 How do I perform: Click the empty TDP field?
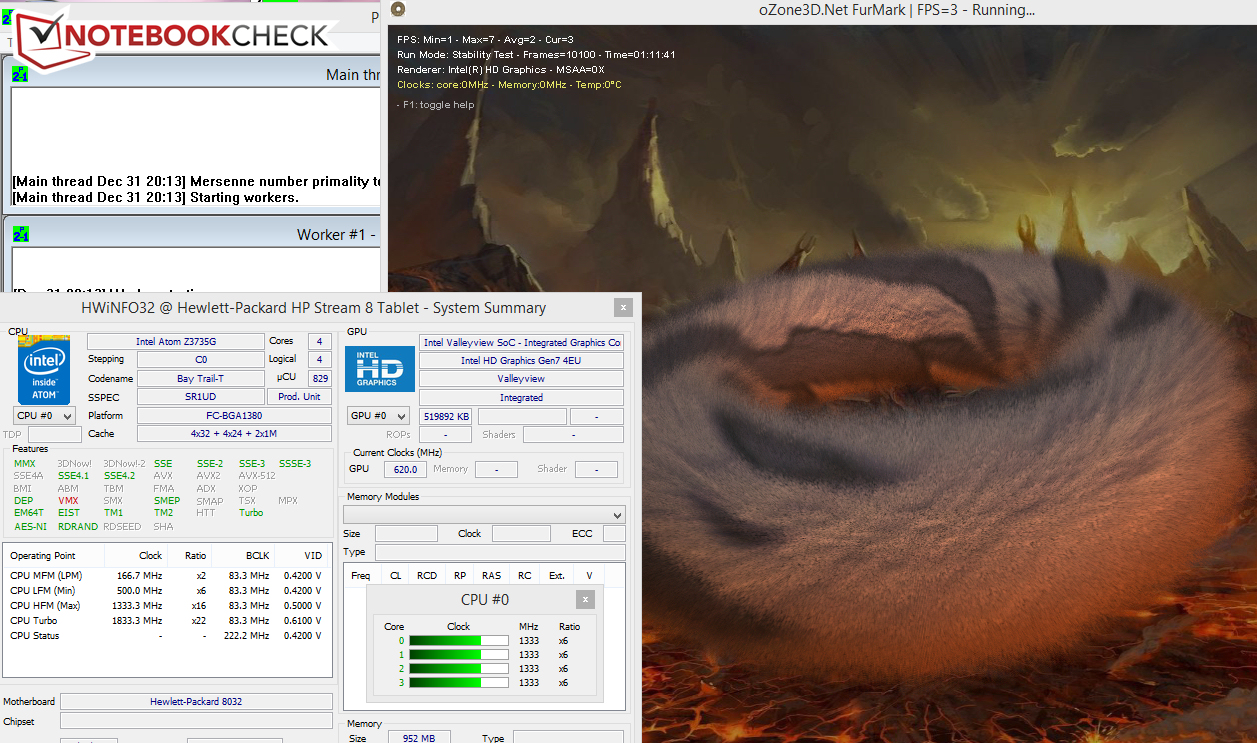[55, 434]
